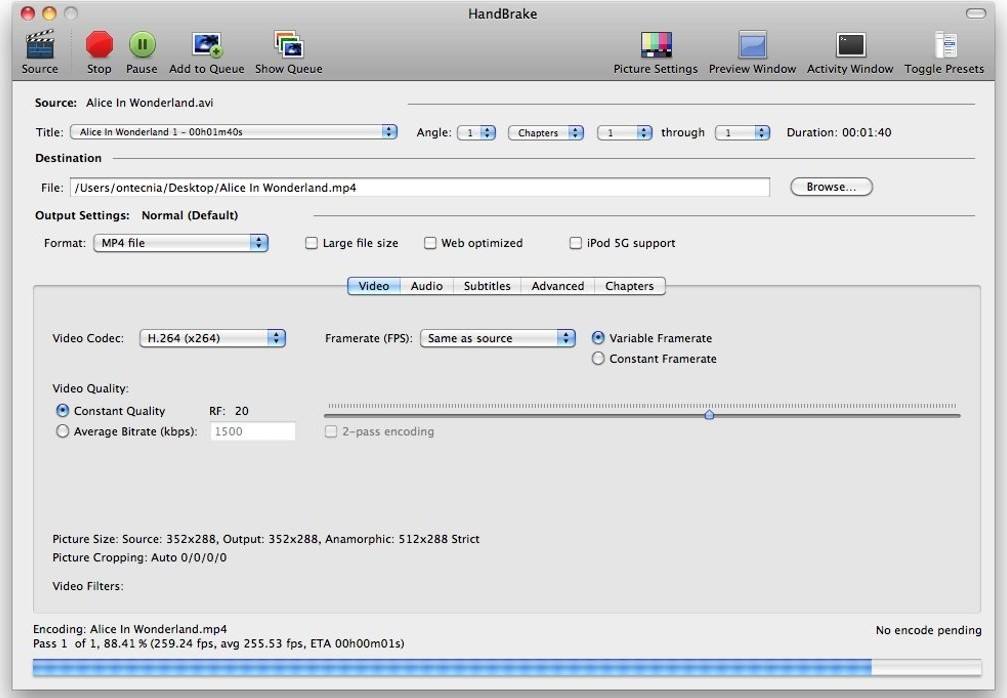
Task: Click the Pass 1 of 1 progress text
Action: [218, 643]
